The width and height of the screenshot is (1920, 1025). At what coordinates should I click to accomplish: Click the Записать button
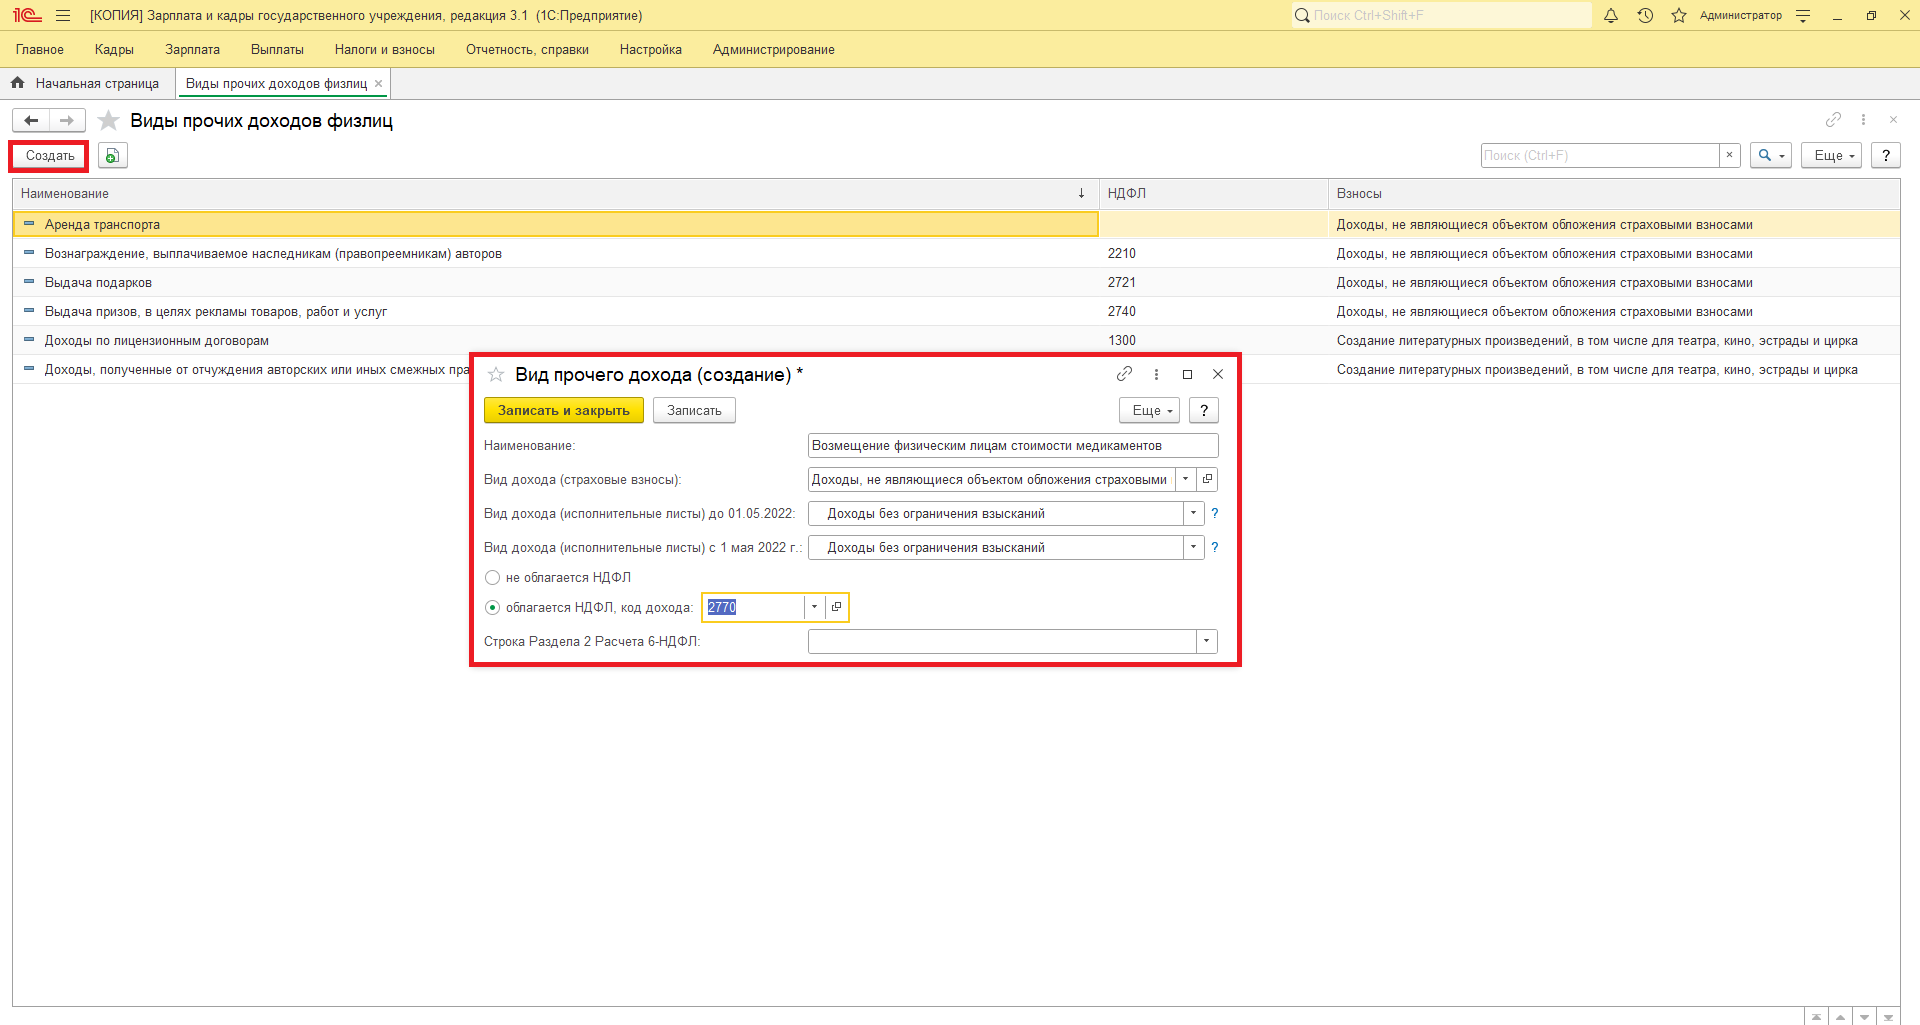pos(694,410)
